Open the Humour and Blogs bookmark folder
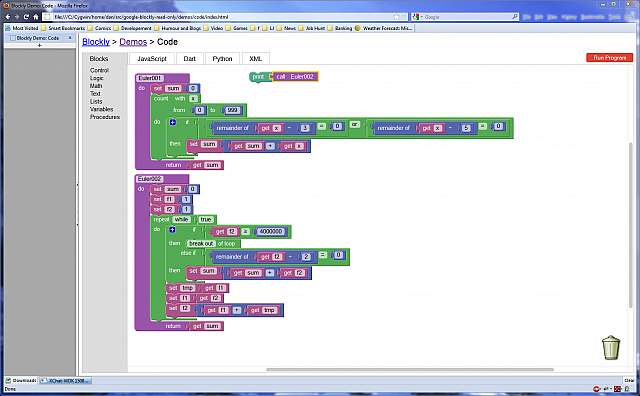 click(x=178, y=28)
